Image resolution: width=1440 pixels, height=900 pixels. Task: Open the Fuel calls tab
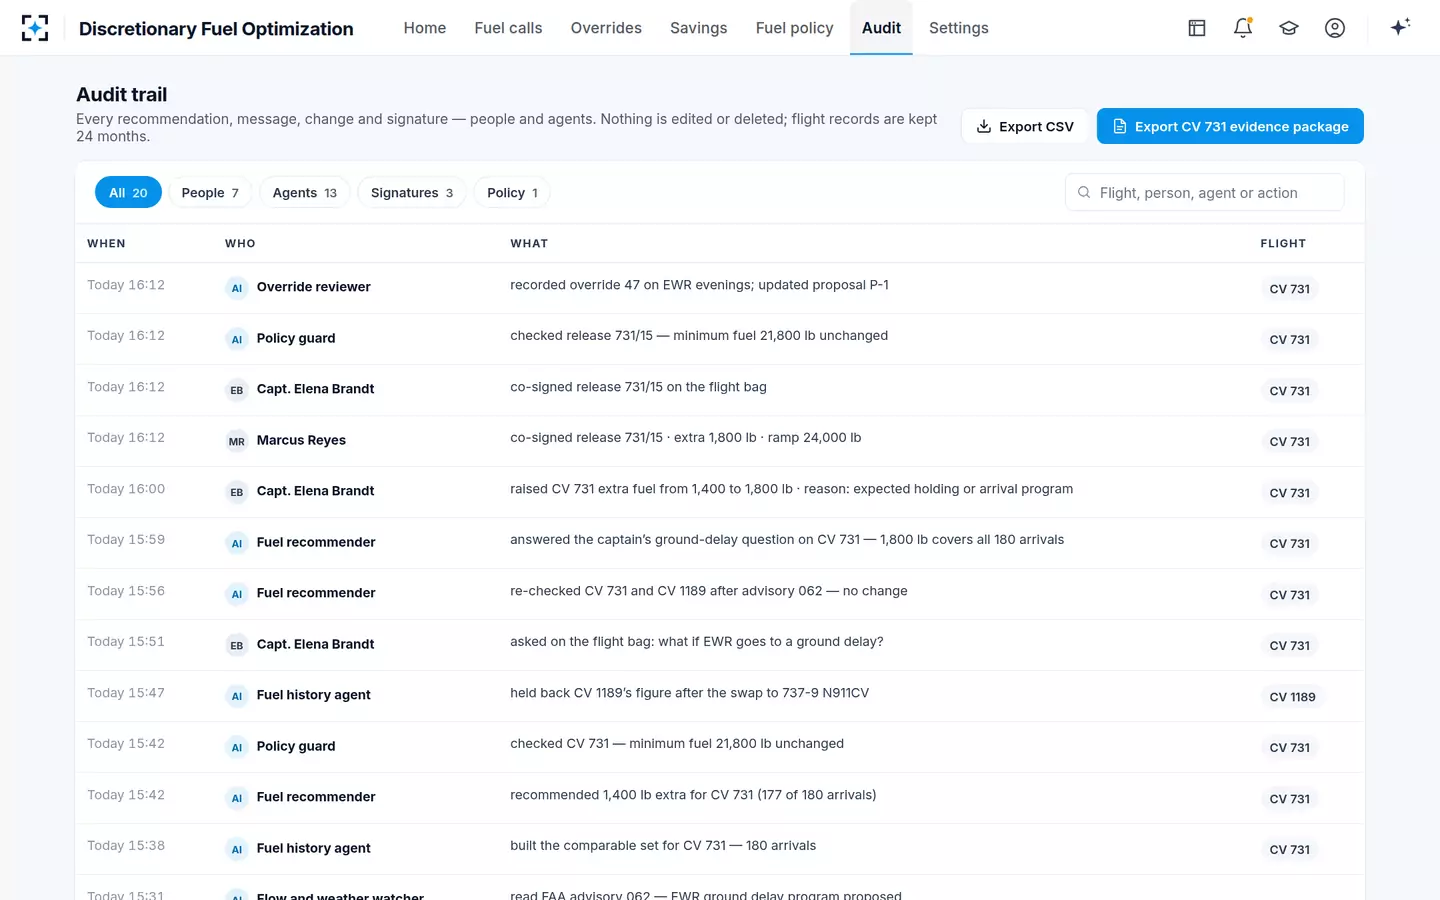pyautogui.click(x=508, y=28)
